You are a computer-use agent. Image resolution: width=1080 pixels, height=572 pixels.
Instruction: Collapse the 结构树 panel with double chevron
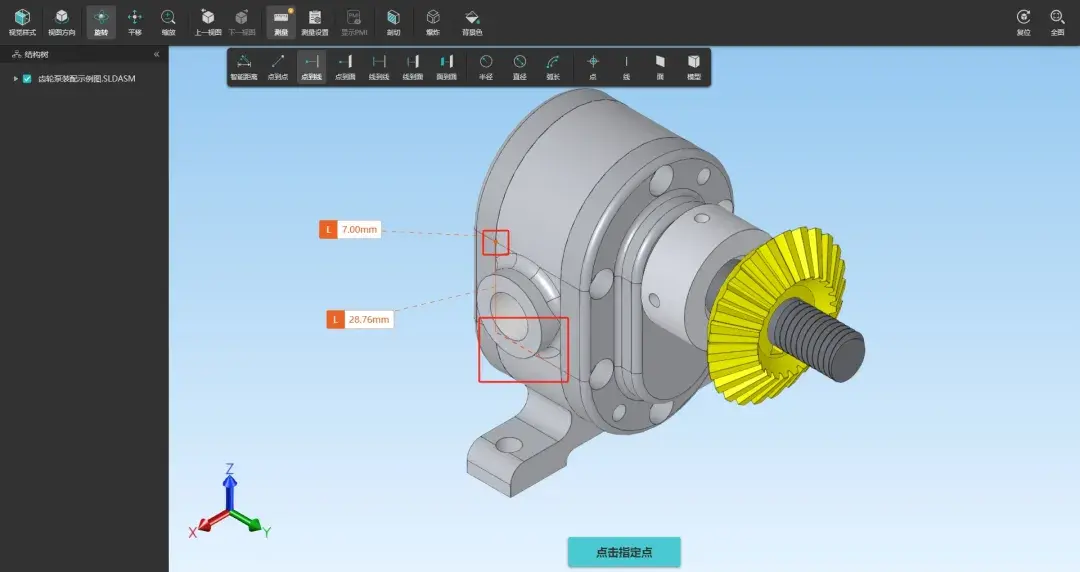tap(156, 54)
